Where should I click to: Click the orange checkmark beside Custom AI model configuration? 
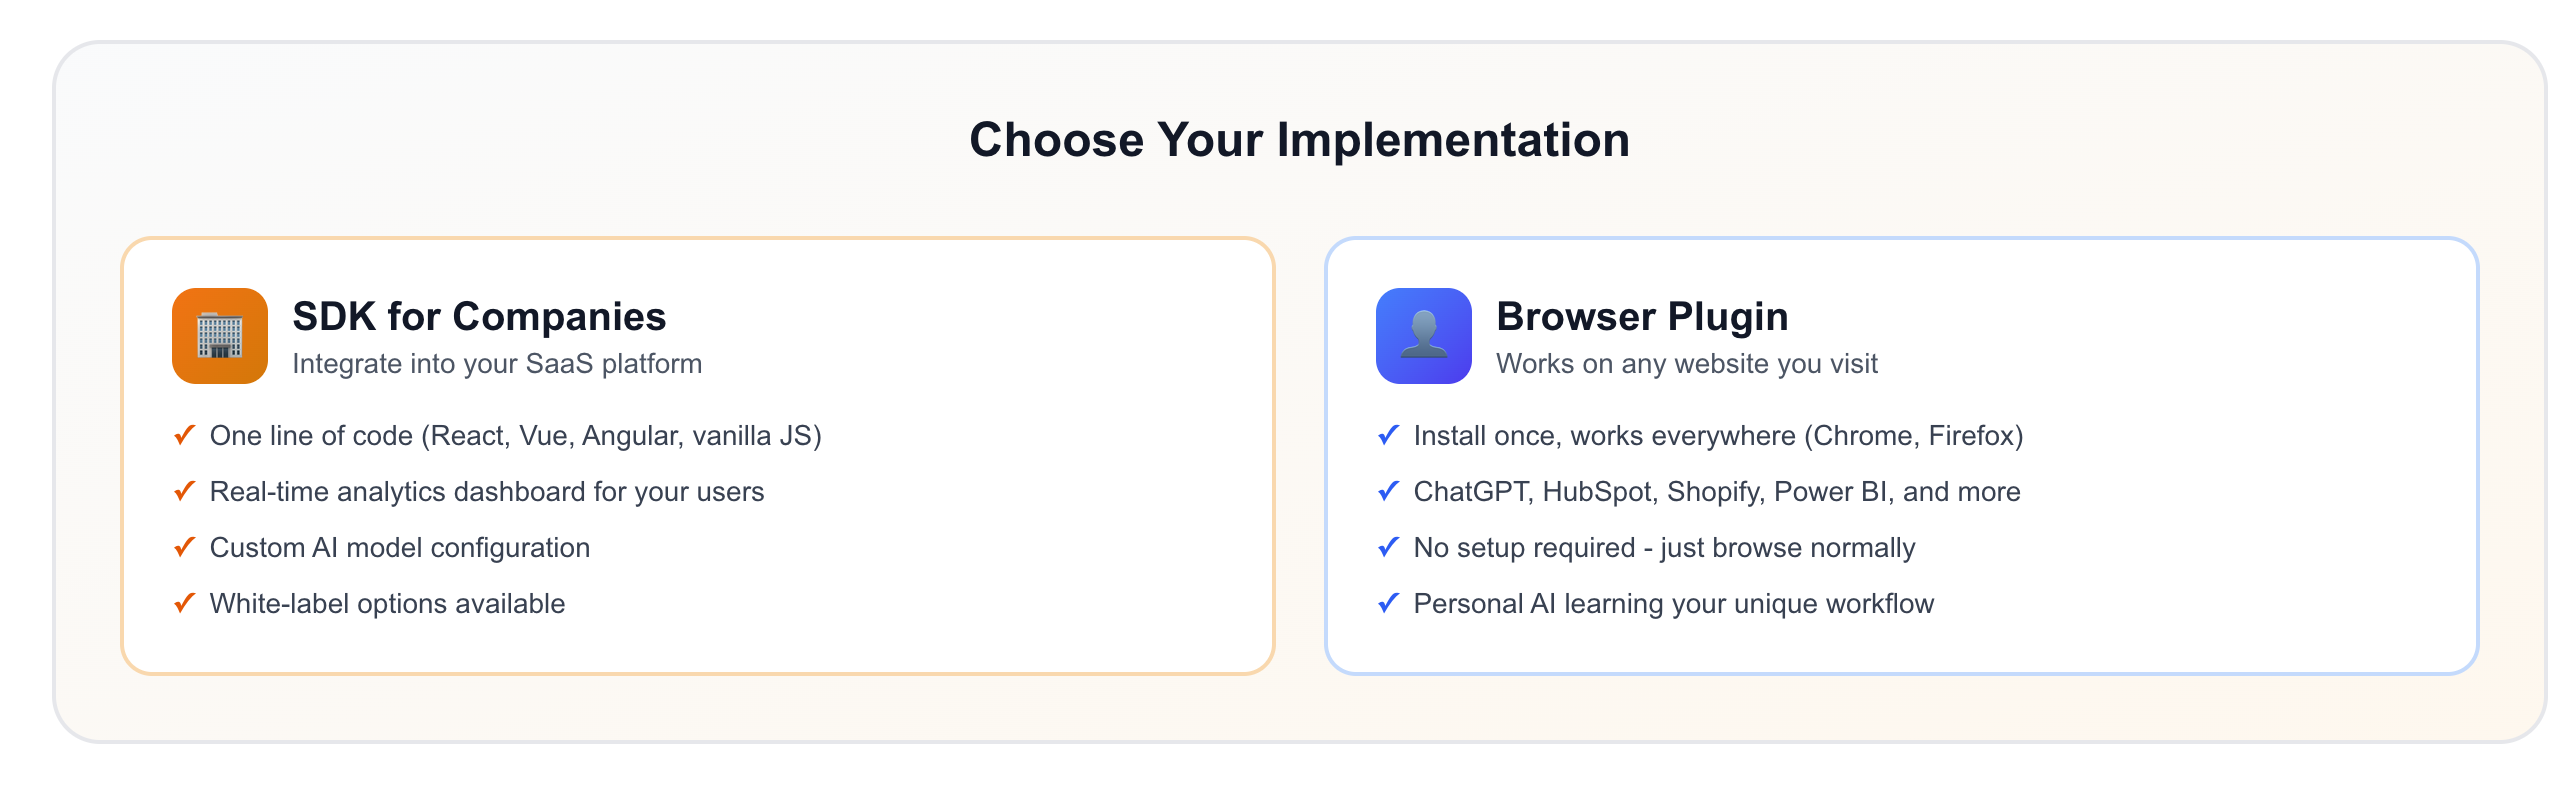pyautogui.click(x=185, y=547)
